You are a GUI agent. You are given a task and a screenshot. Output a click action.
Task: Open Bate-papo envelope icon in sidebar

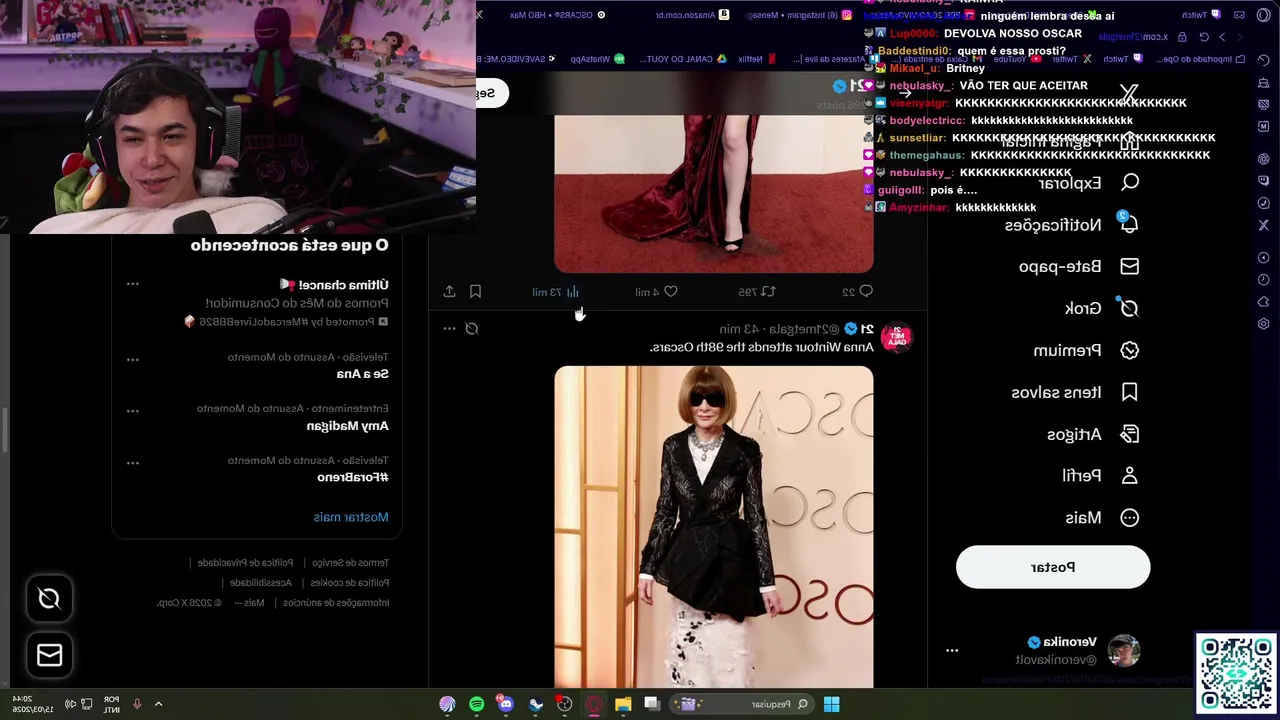pyautogui.click(x=1130, y=266)
